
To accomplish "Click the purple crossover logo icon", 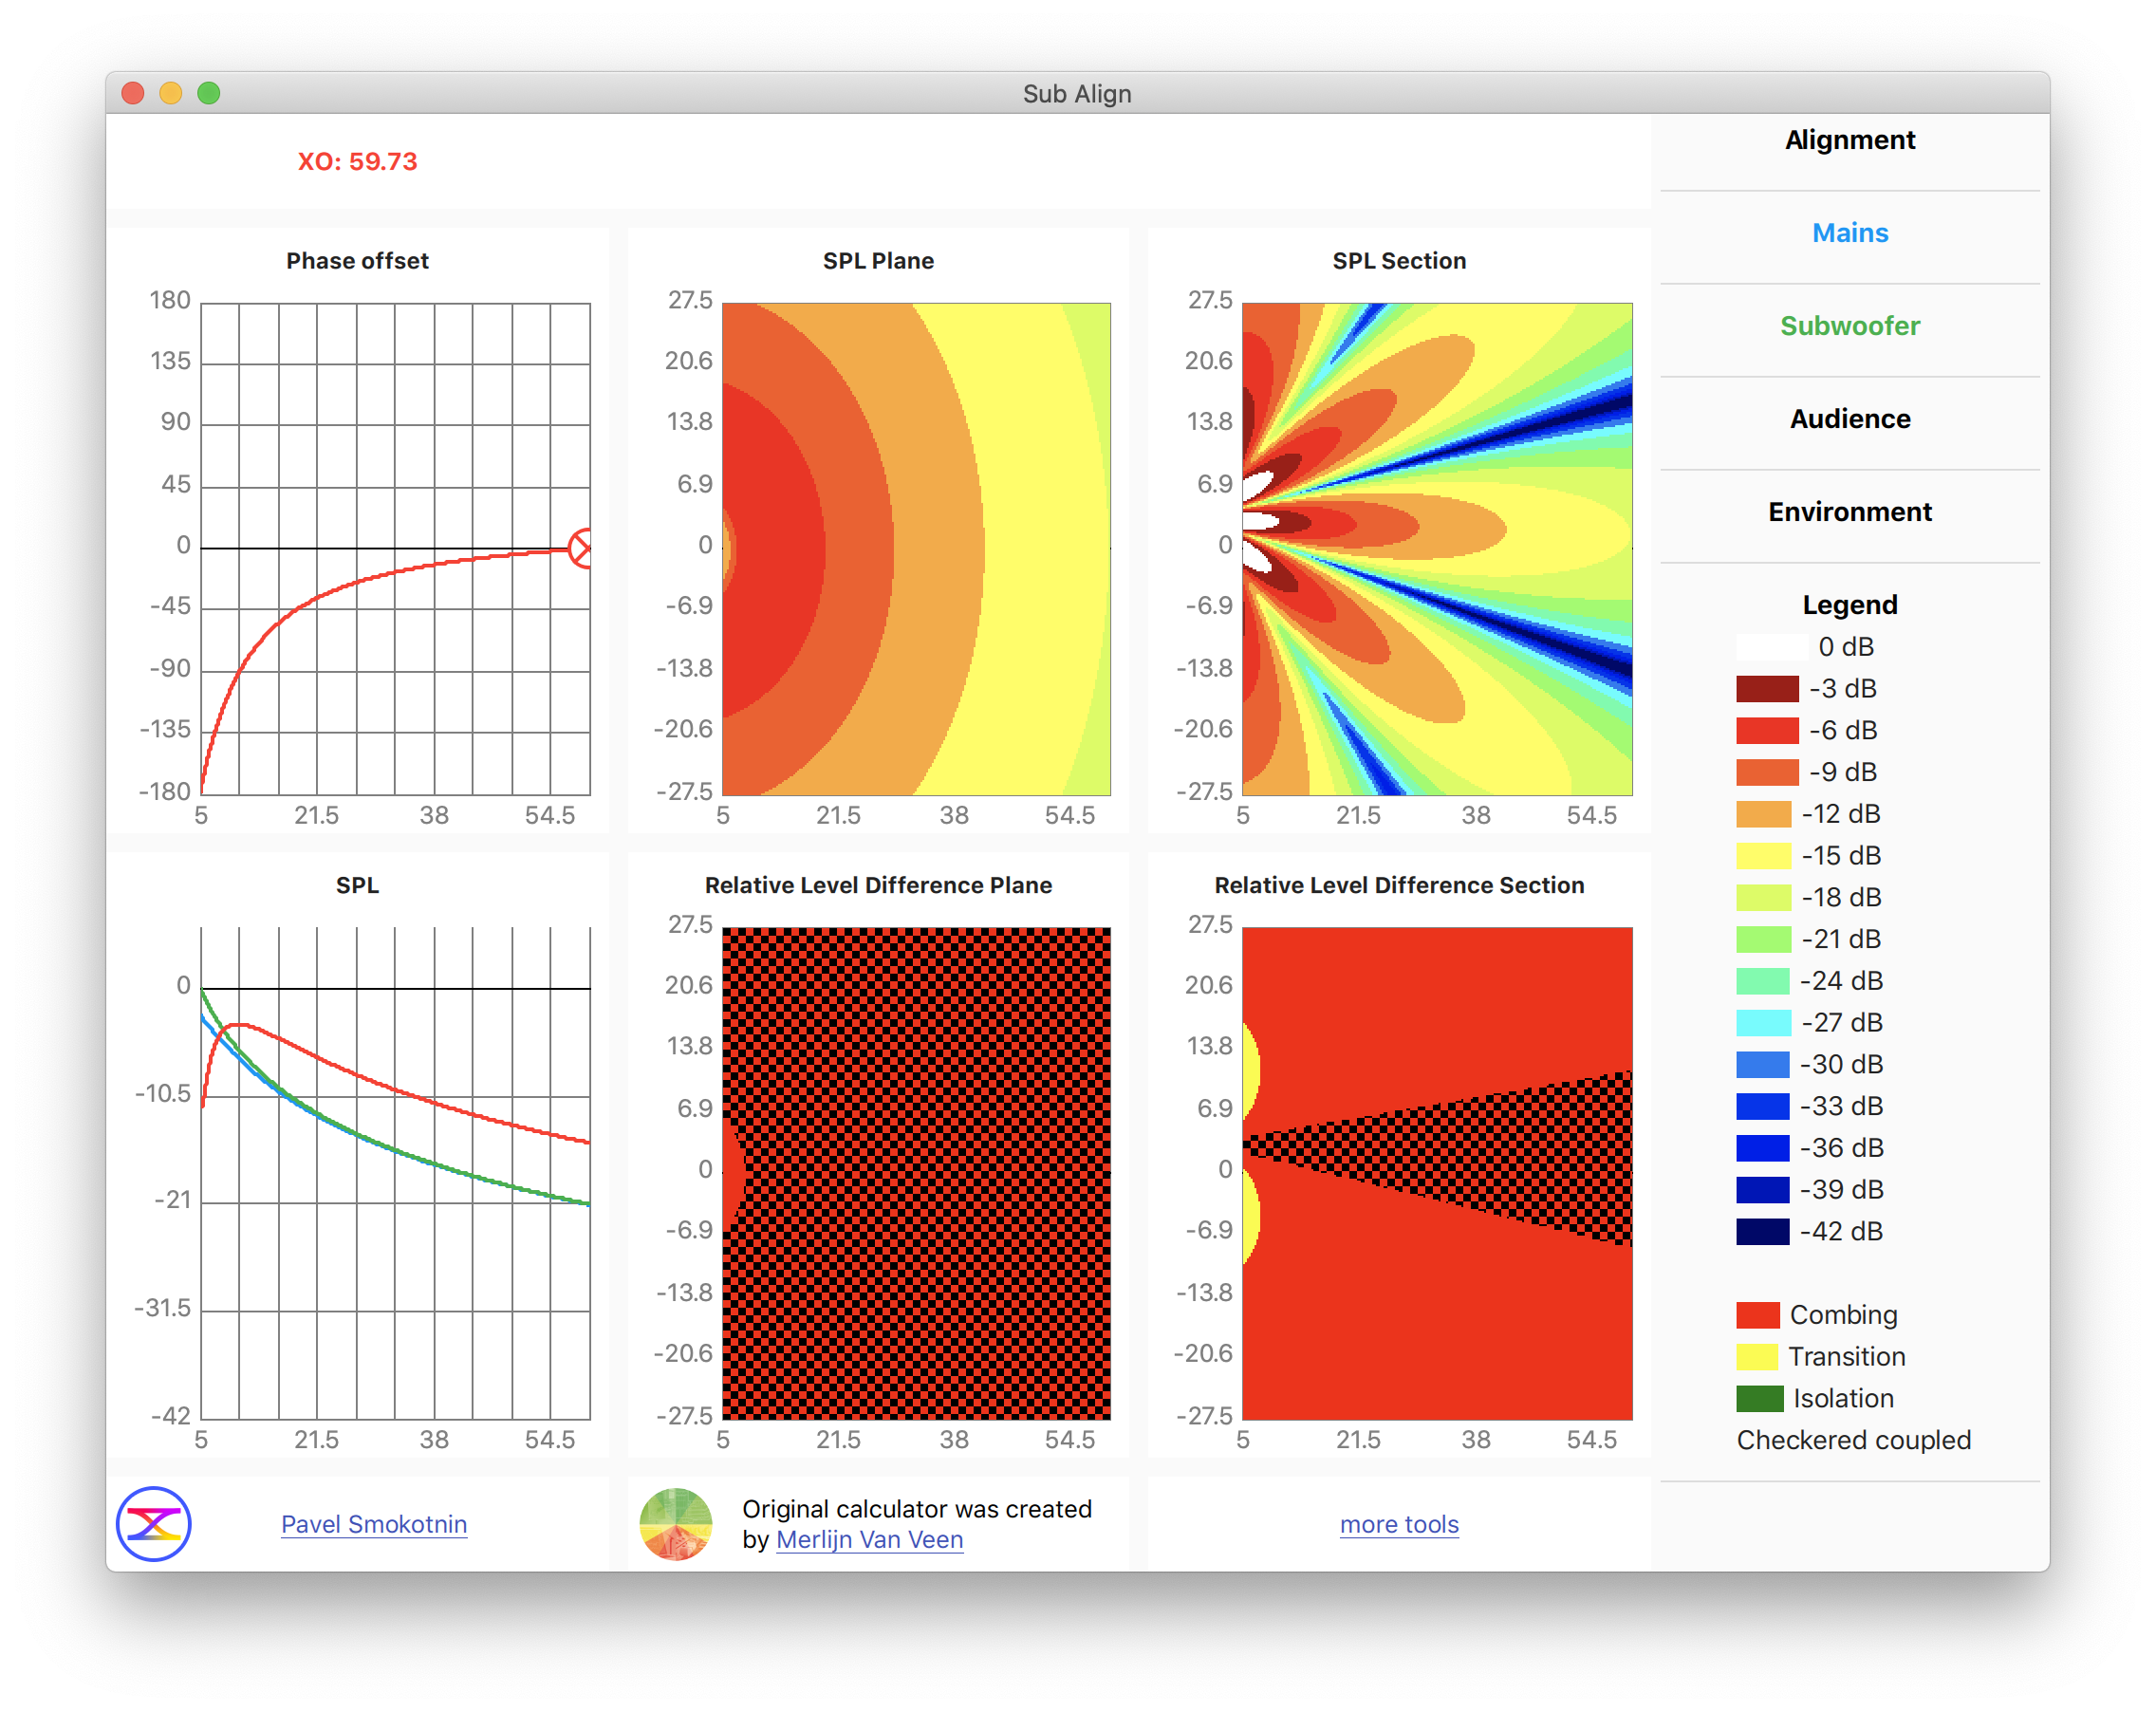I will pyautogui.click(x=153, y=1524).
